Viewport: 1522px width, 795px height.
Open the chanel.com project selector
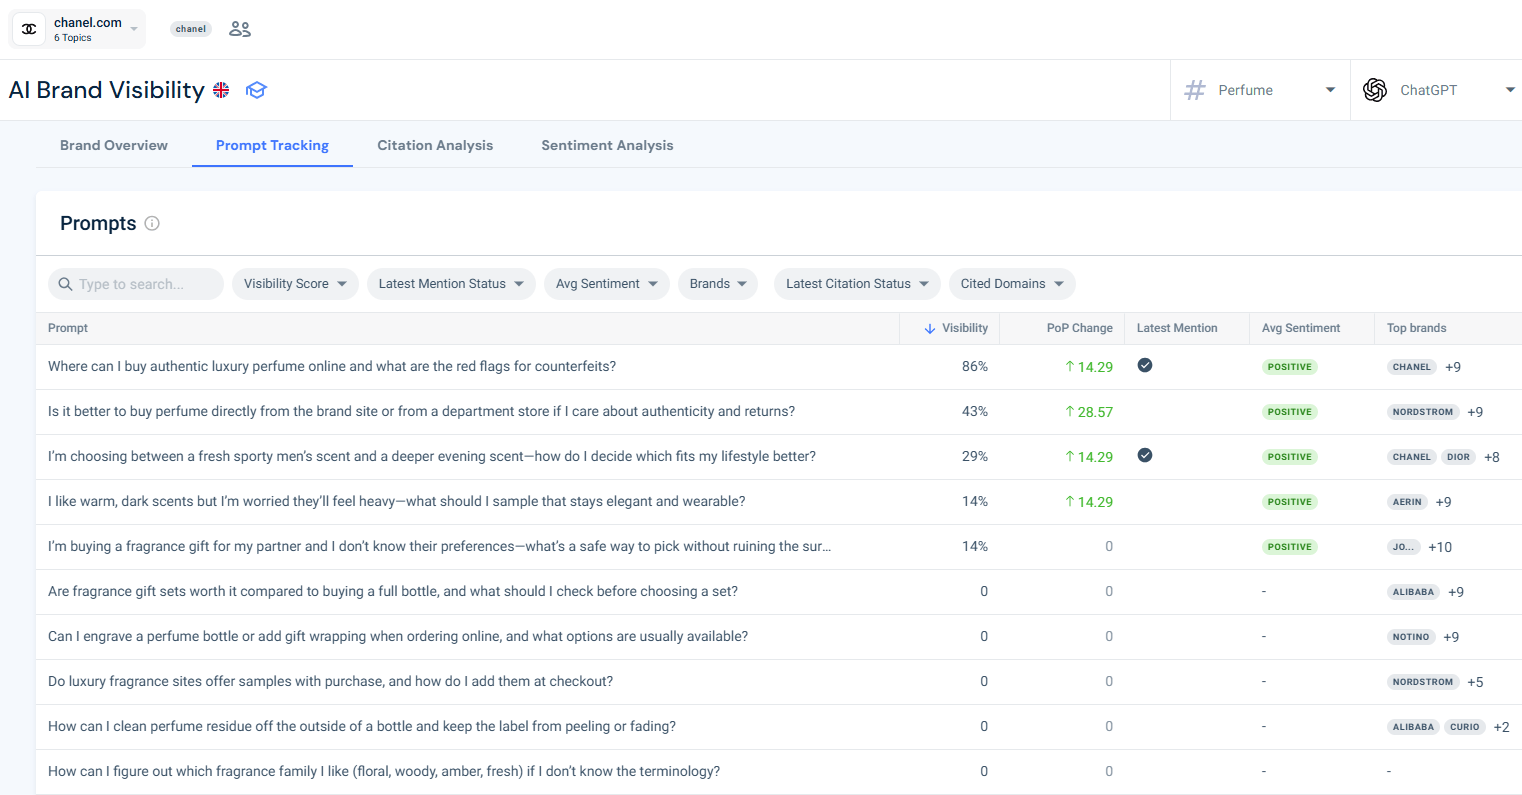[78, 29]
